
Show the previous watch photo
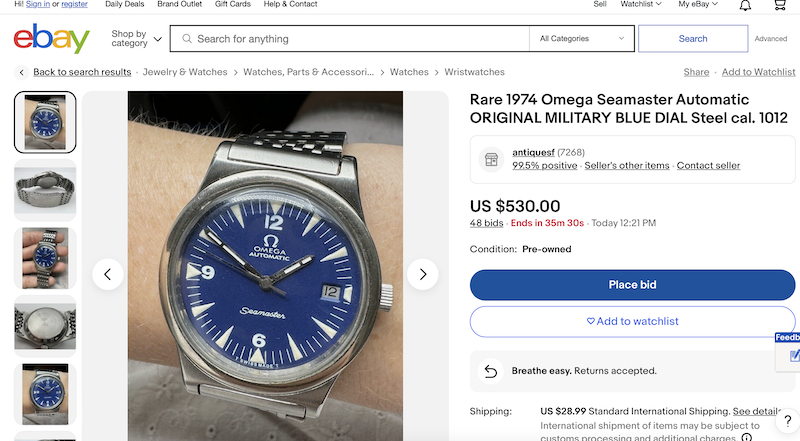[108, 274]
